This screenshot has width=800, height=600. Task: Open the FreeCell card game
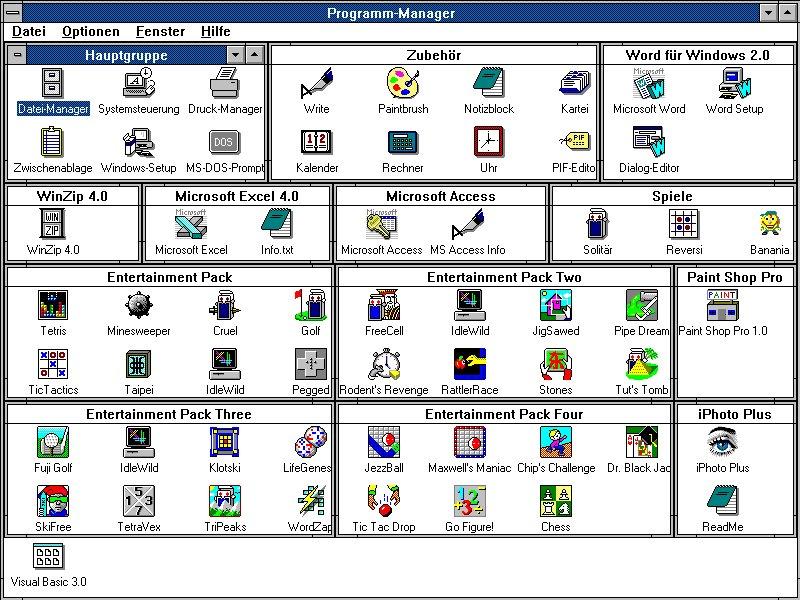coord(384,307)
